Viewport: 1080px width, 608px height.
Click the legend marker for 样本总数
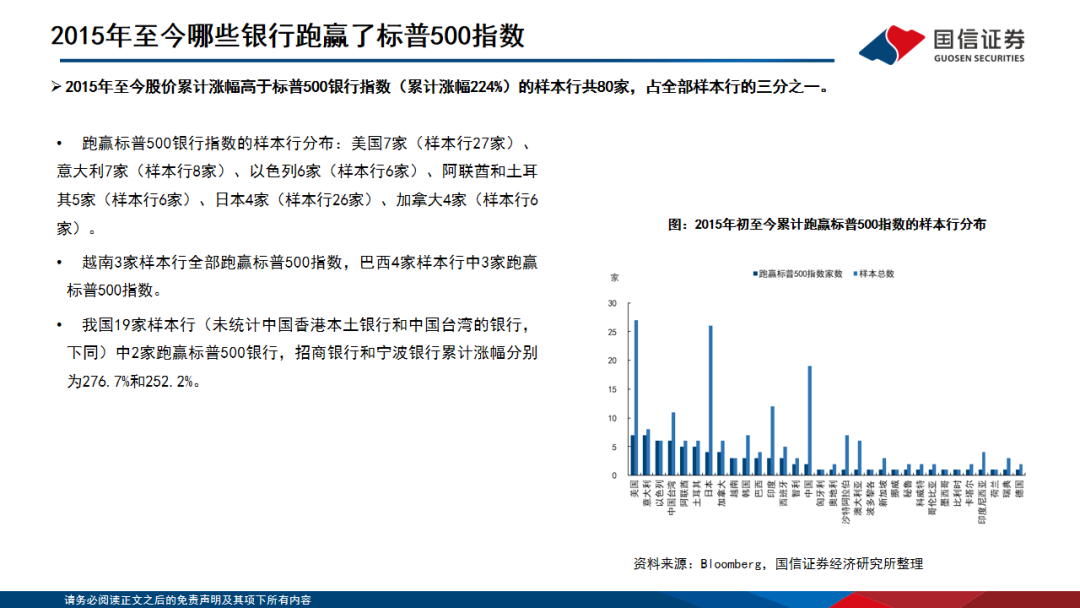click(855, 273)
